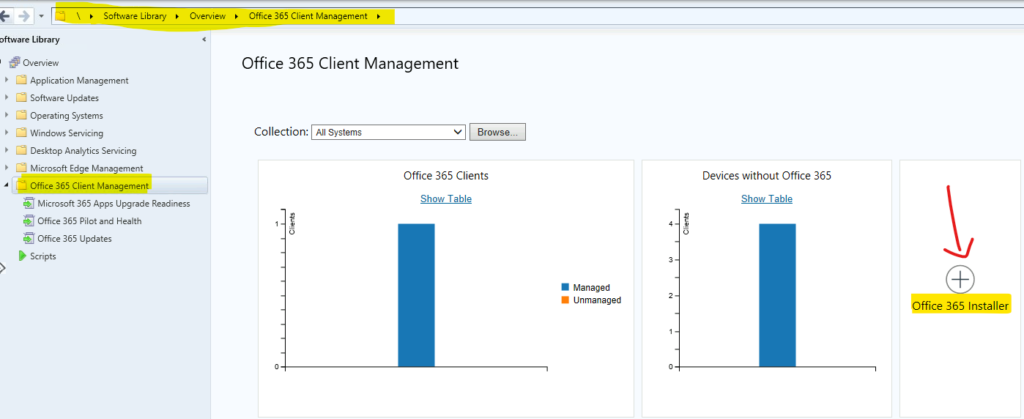
Task: Click the Software Updates folder icon
Action: 22,98
